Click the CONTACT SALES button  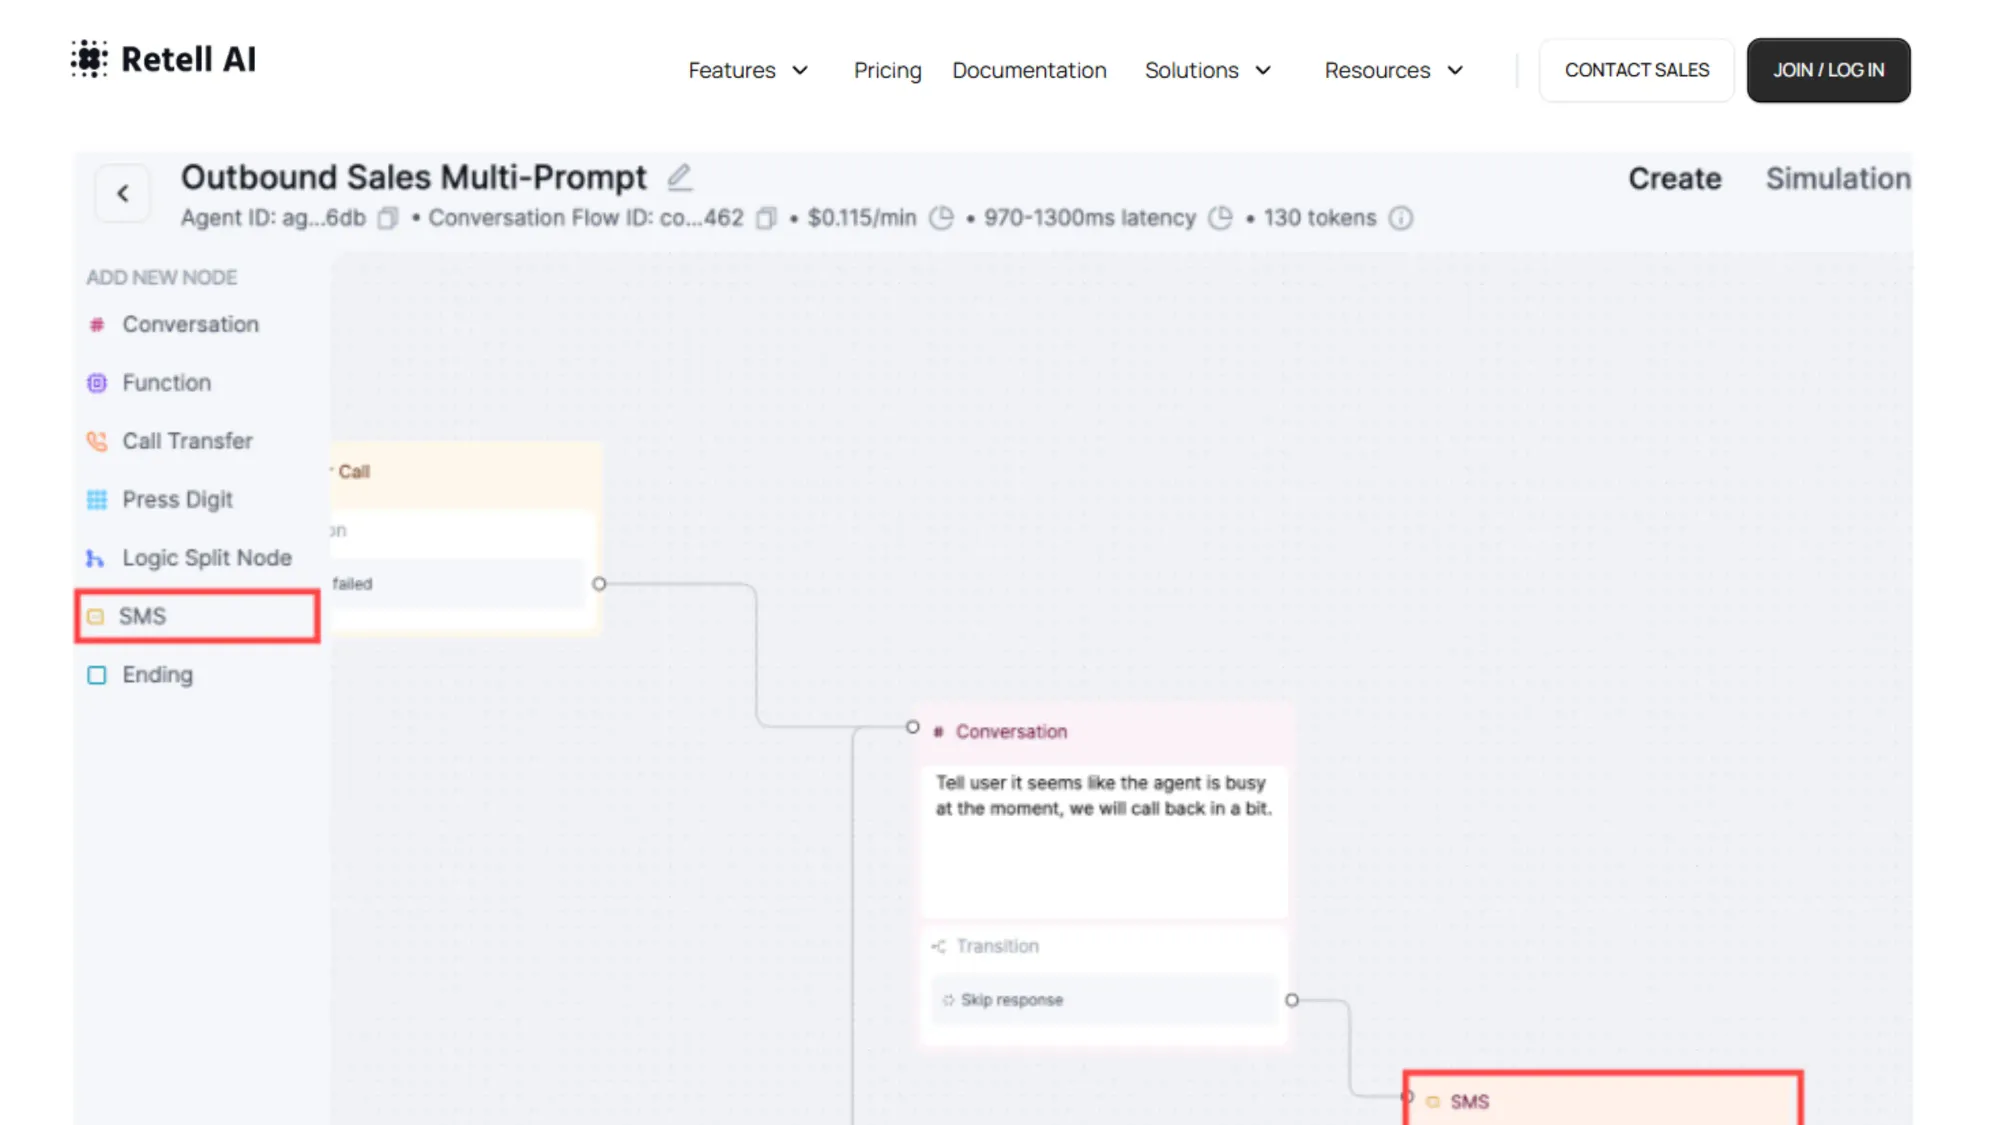click(1637, 70)
